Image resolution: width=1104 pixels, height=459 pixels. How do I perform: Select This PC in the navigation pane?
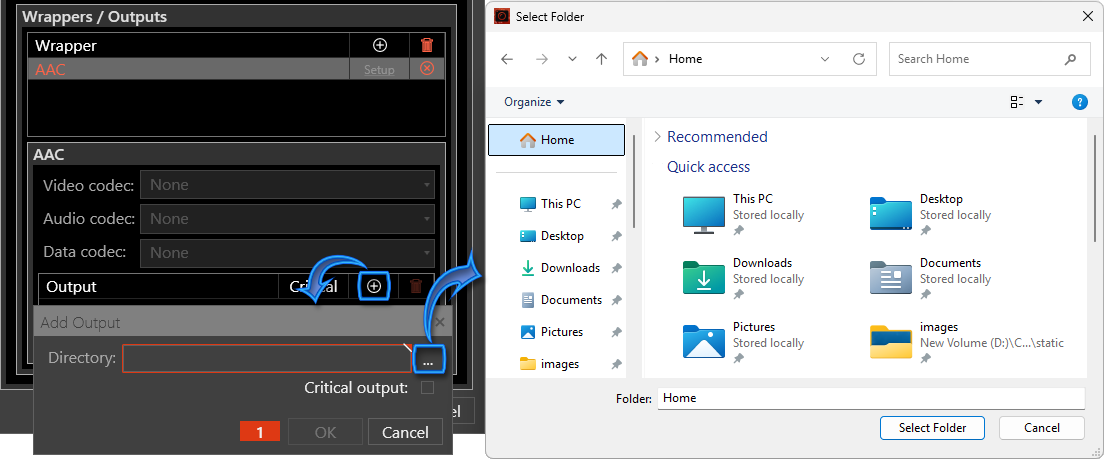560,204
